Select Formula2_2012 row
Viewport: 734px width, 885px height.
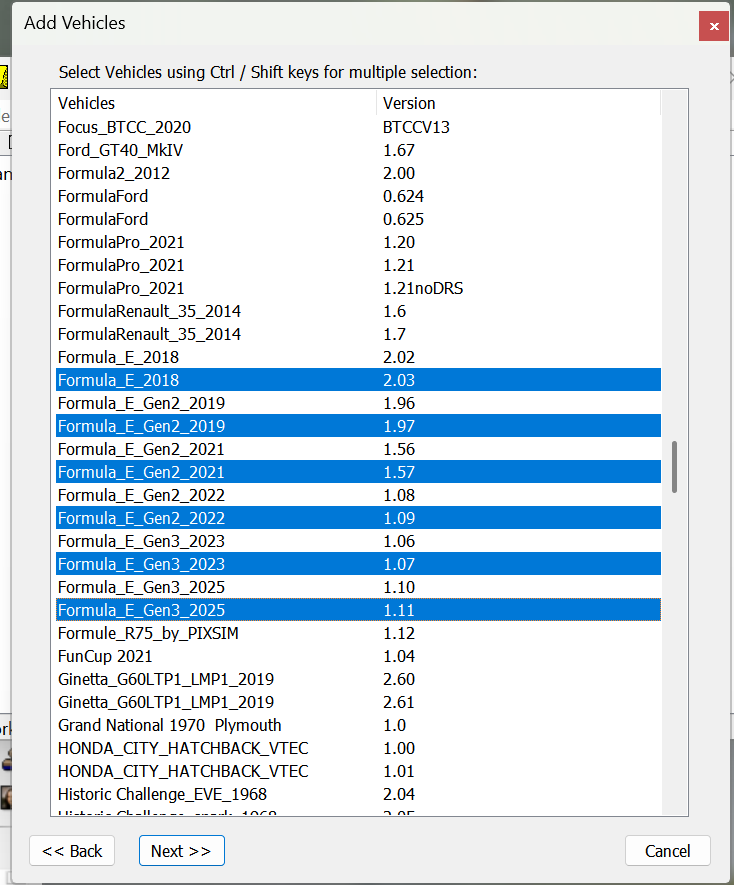coord(359,173)
